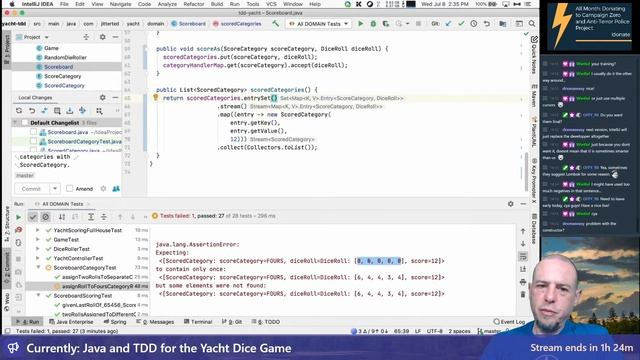640x360 pixels.
Task: Click Run with Coverage icon
Action: click(x=386, y=24)
